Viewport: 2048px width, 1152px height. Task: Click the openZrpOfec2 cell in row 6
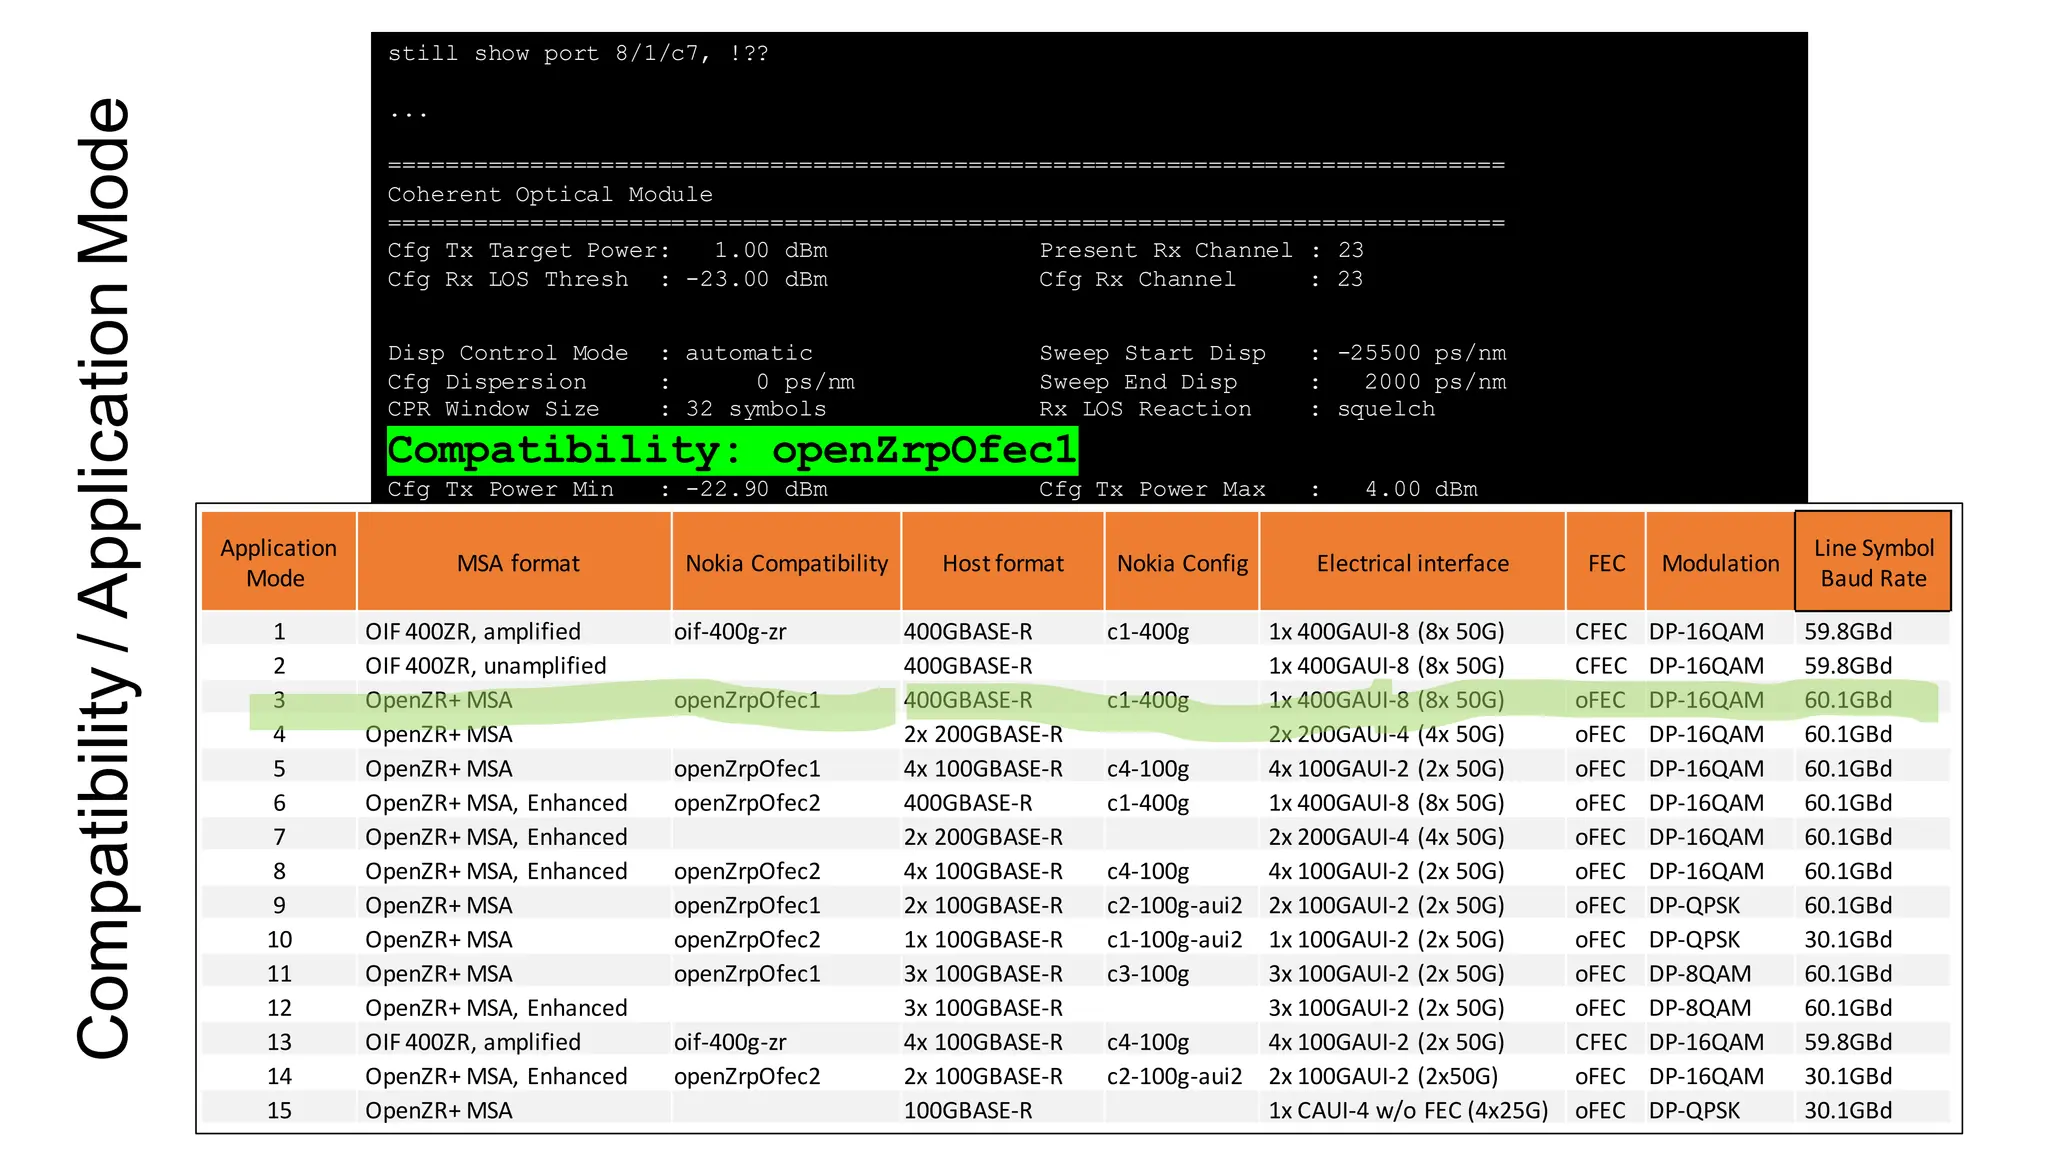tap(746, 802)
